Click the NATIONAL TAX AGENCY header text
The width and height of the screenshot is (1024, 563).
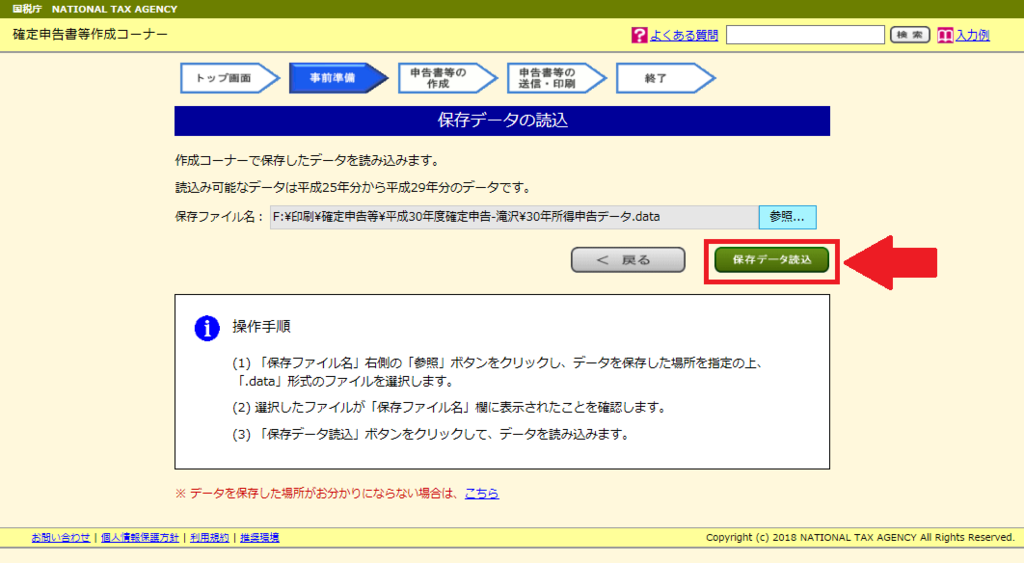point(114,9)
